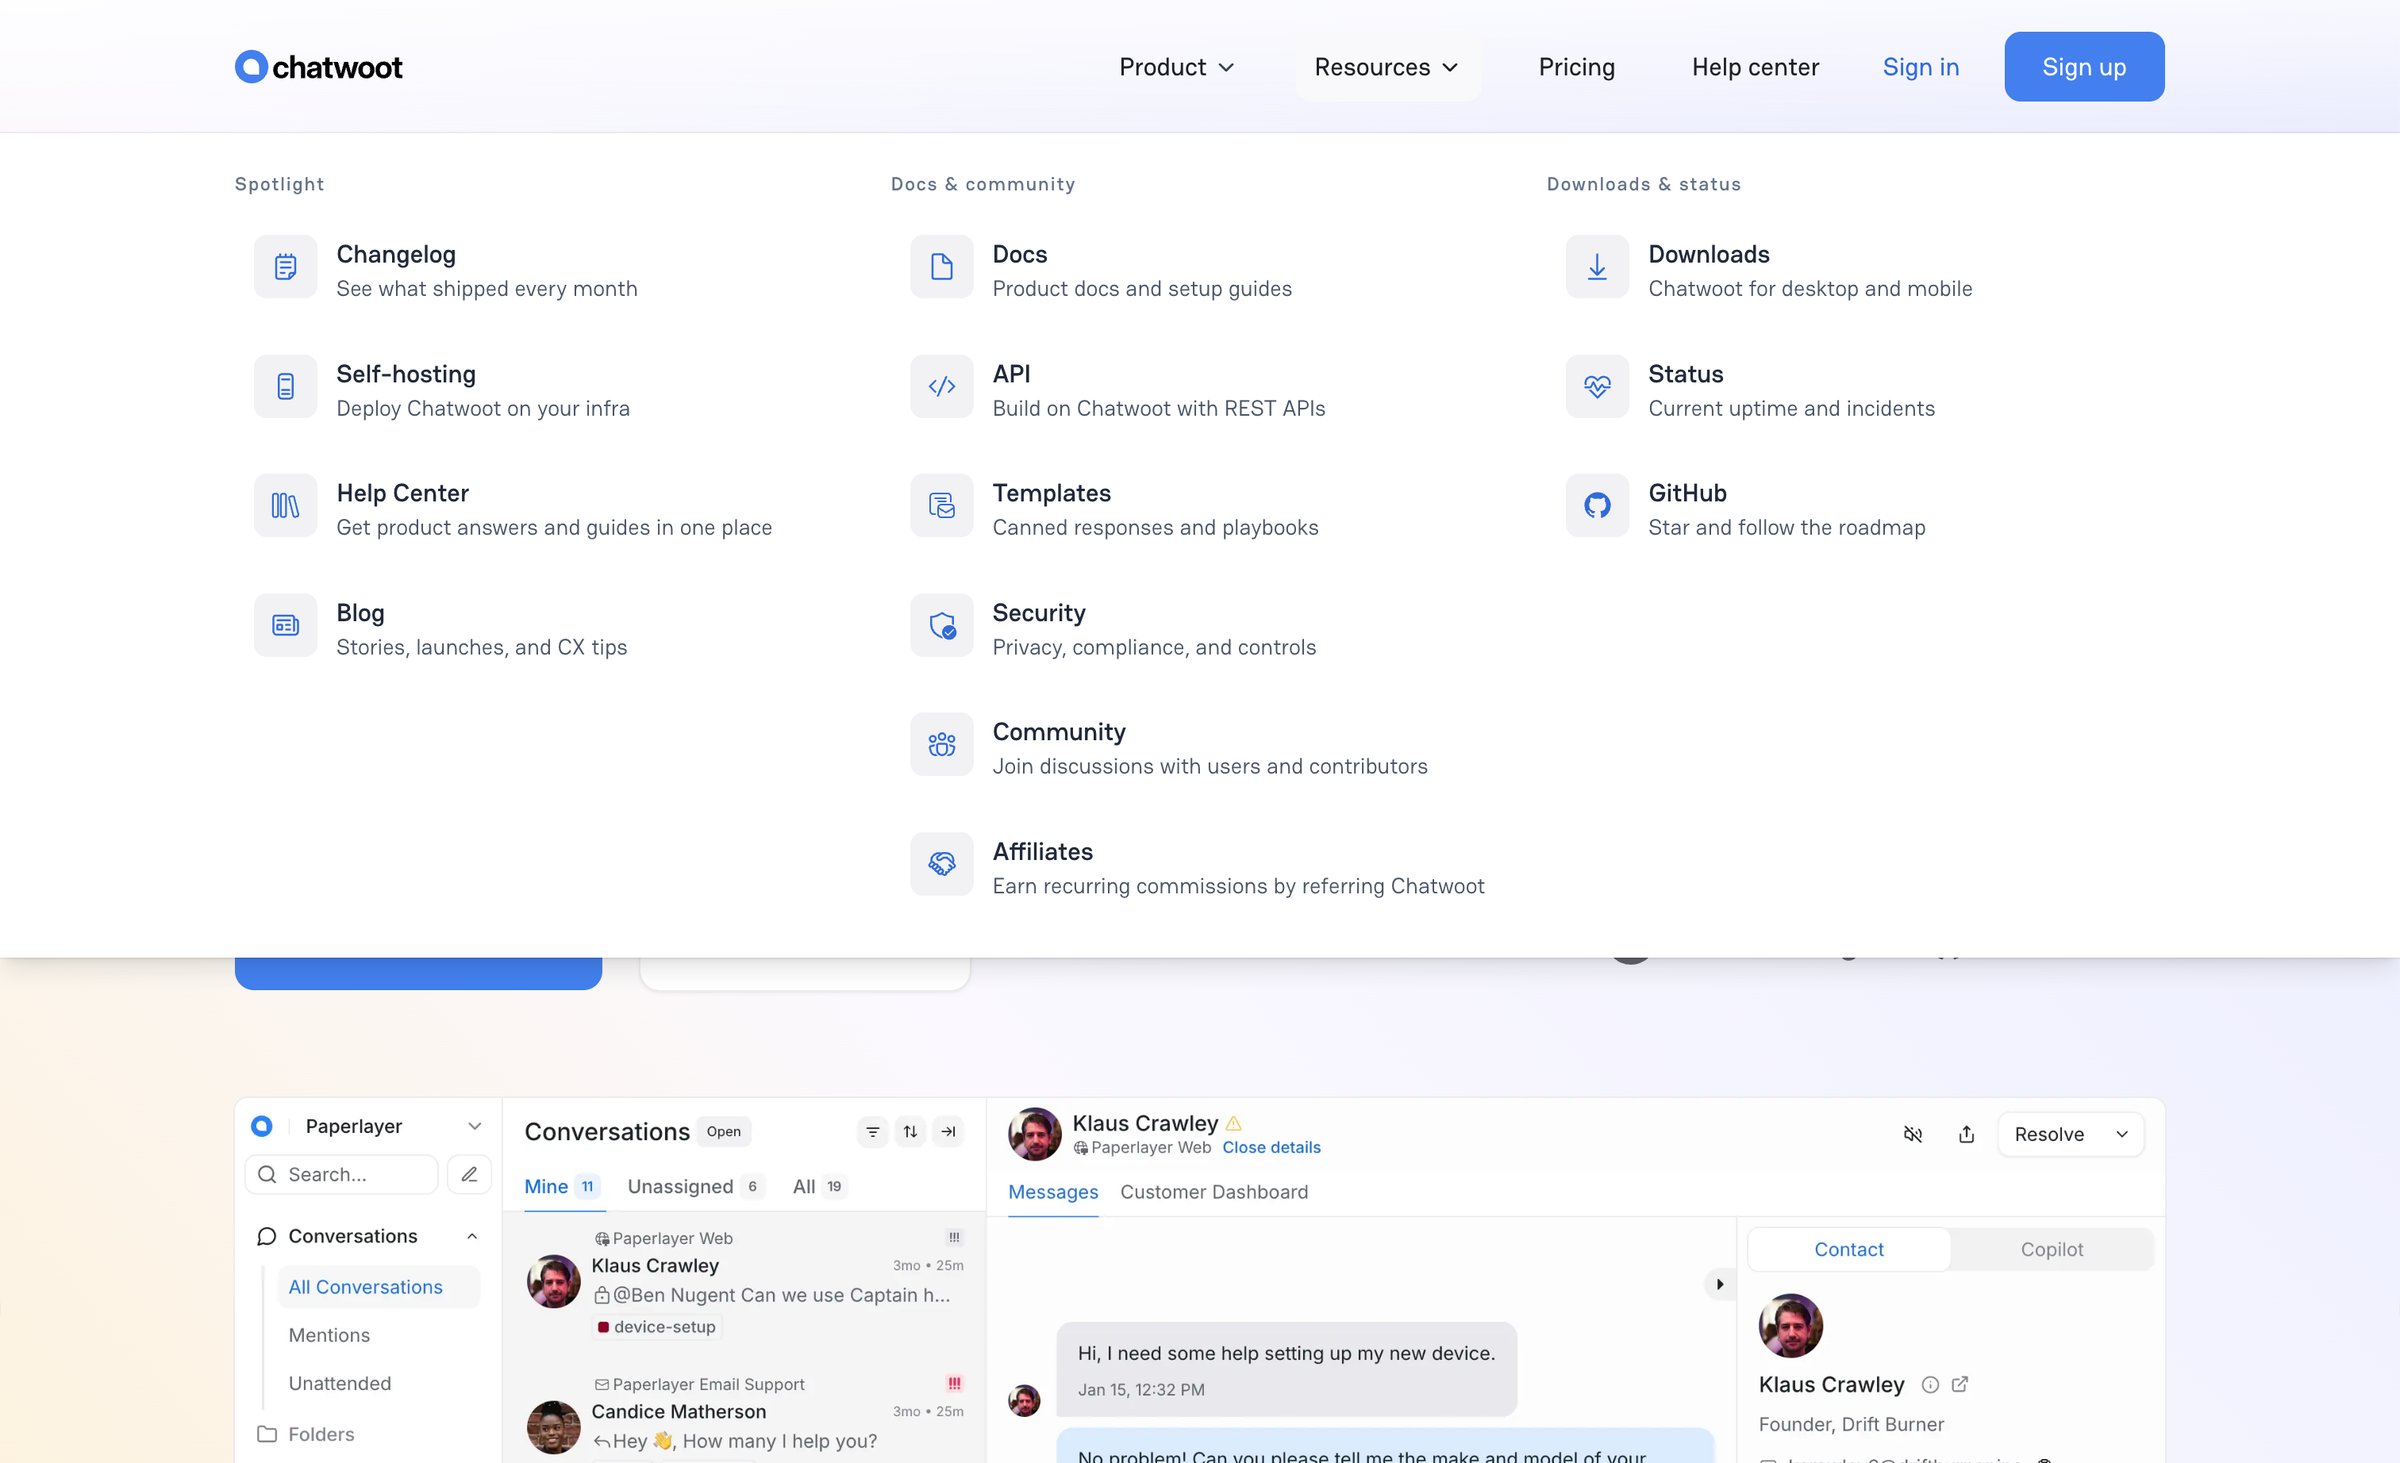The image size is (2400, 1463).
Task: Select the Copilot tab
Action: point(2052,1249)
